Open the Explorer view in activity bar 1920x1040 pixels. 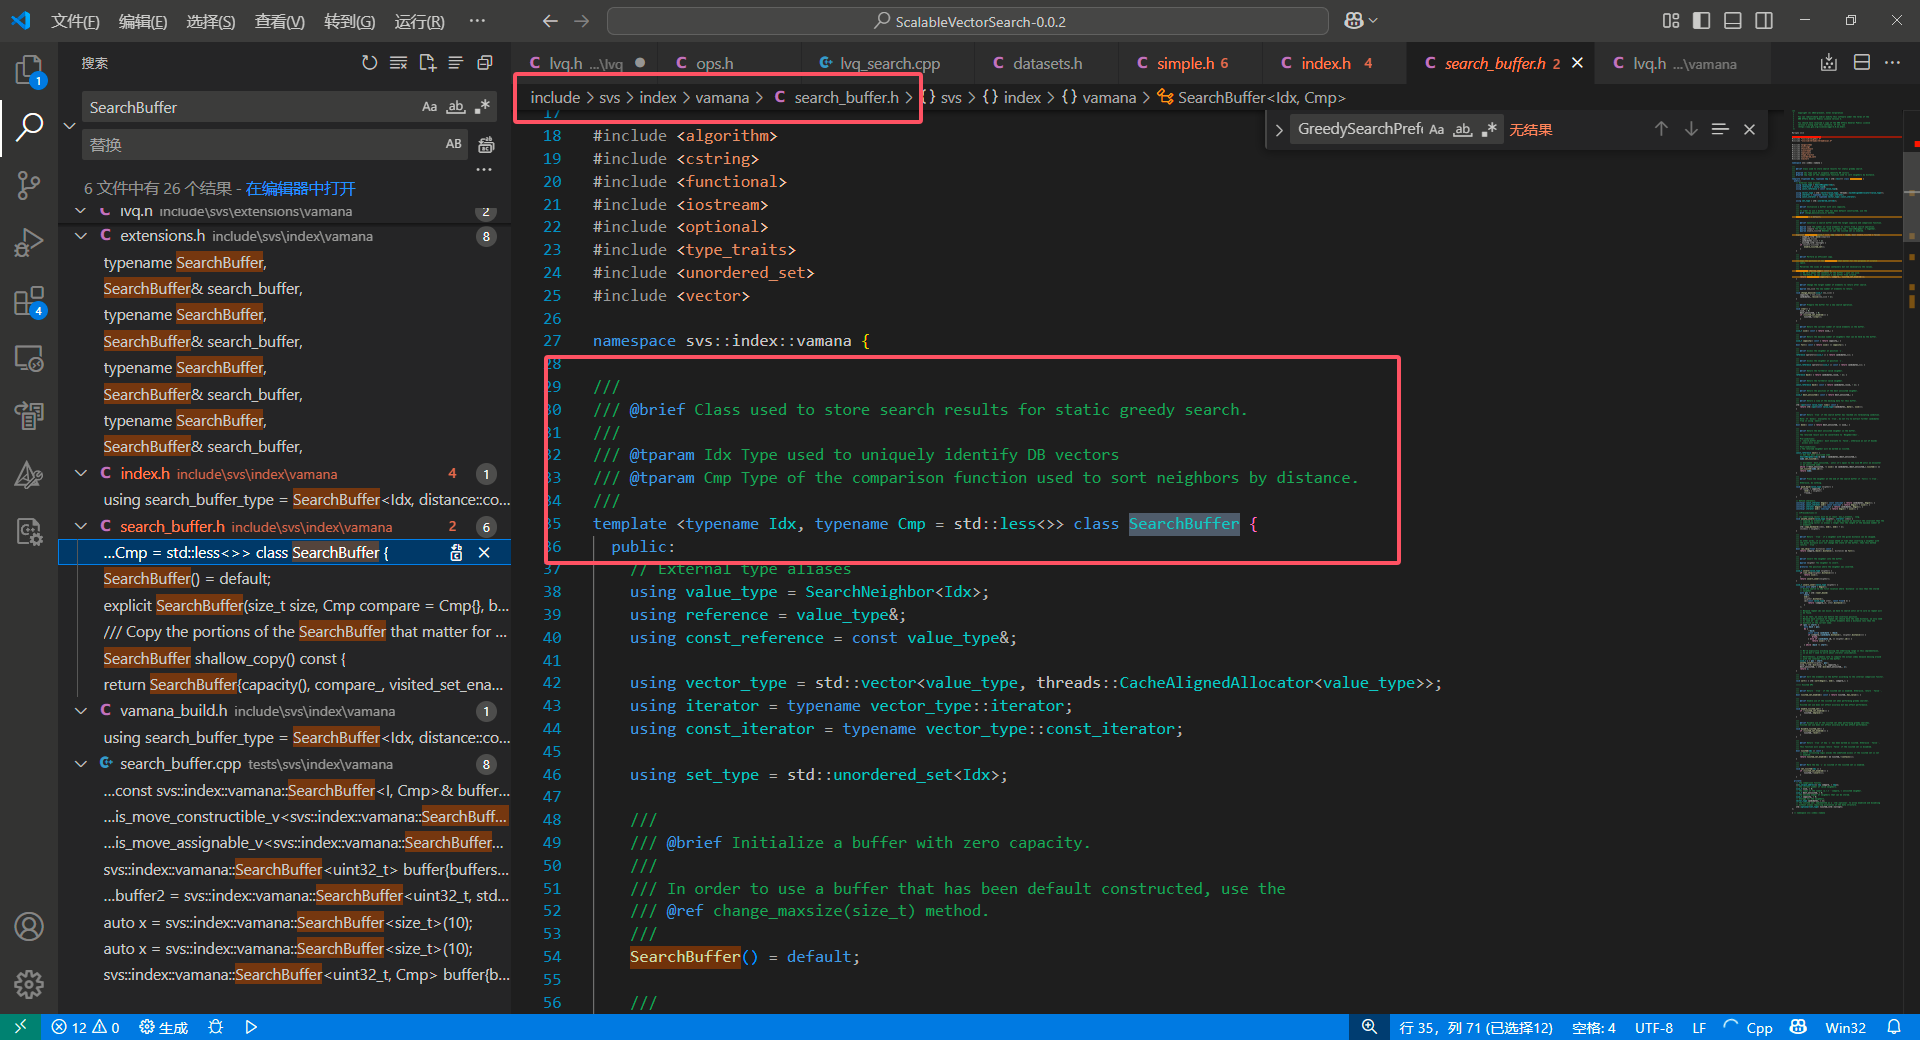pos(29,71)
